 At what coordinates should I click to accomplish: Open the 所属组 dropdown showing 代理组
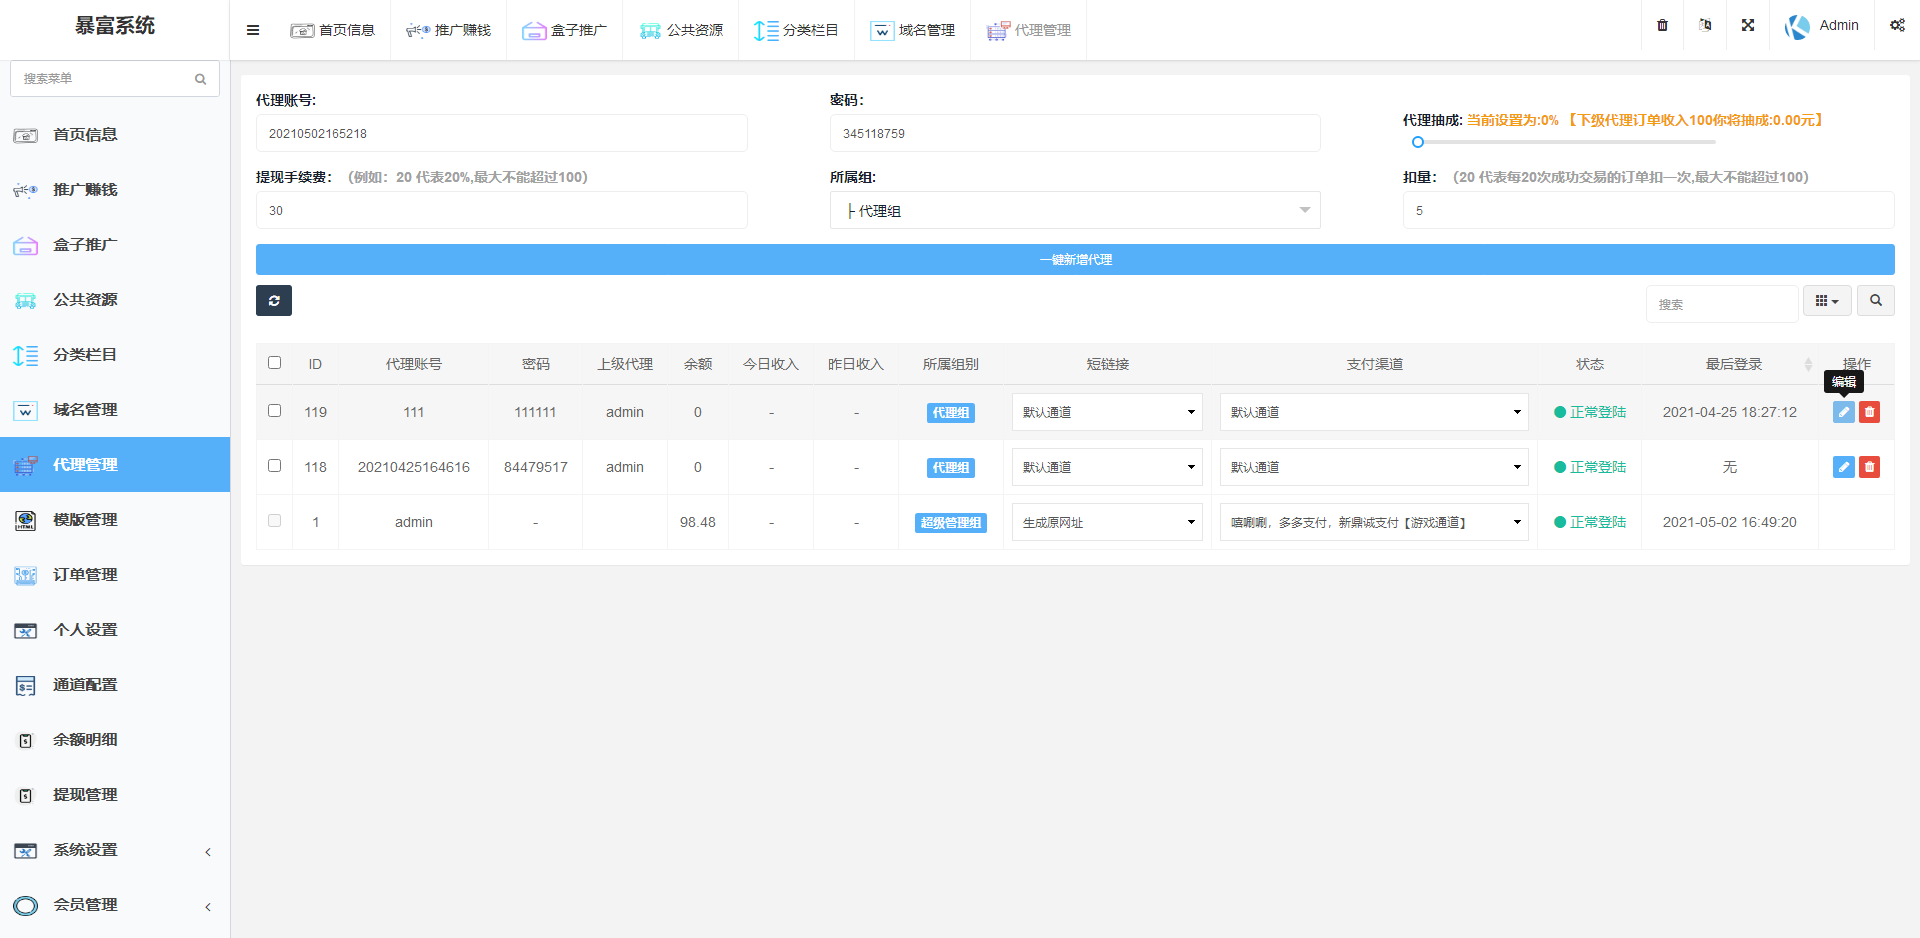coord(1075,210)
